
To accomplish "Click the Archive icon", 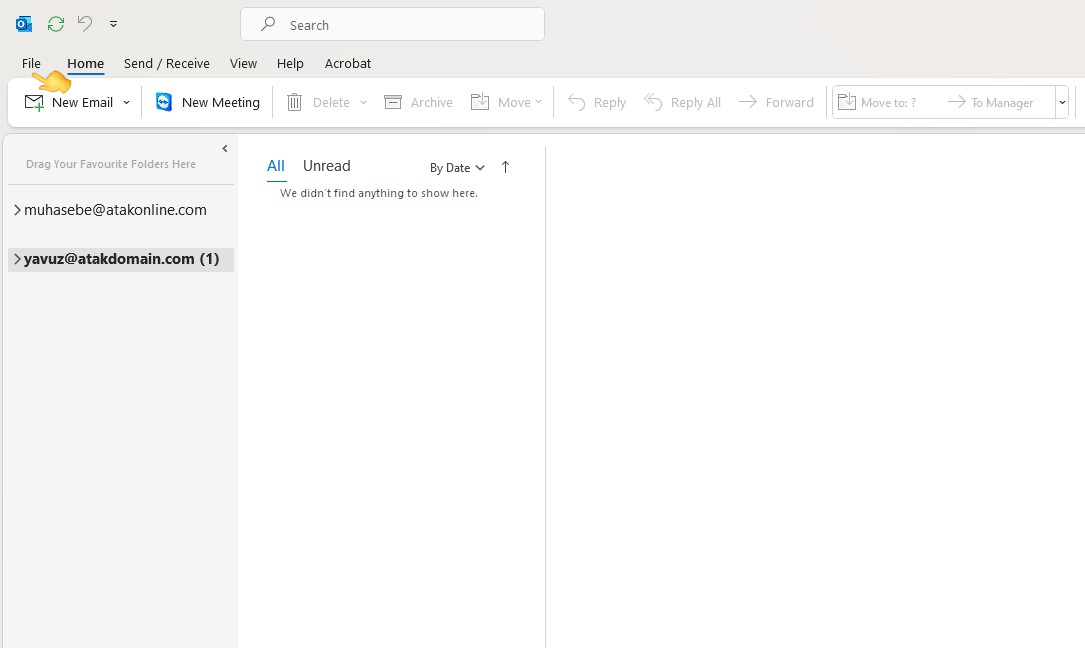I will point(392,101).
